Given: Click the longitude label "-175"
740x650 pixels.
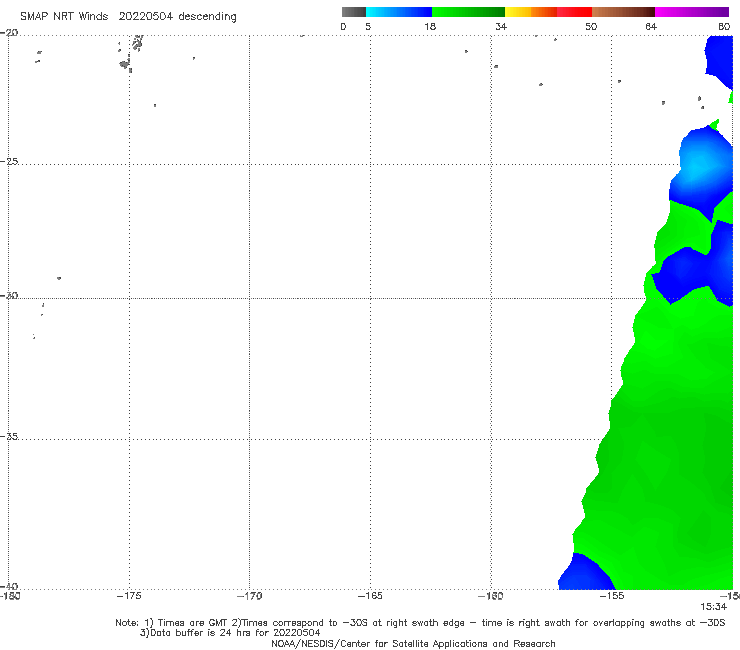Looking at the screenshot, I should [129, 596].
